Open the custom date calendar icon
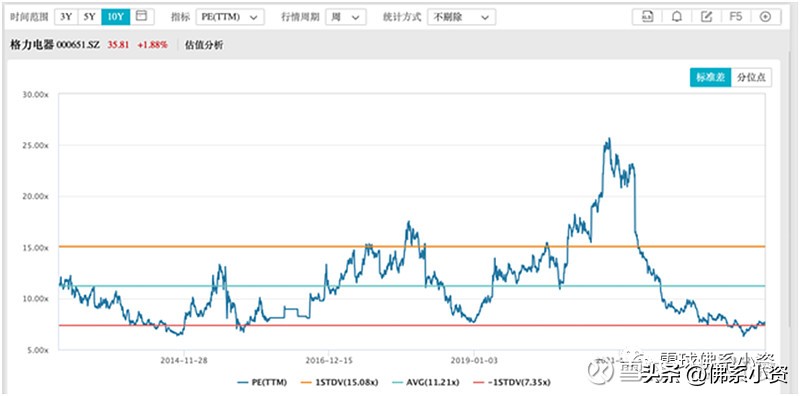The height and width of the screenshot is (396, 800). pyautogui.click(x=141, y=16)
